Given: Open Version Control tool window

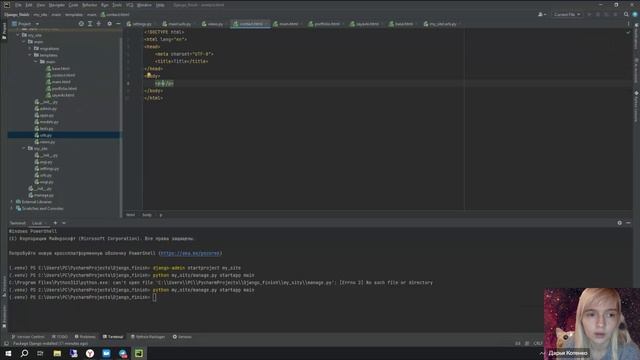Looking at the screenshot, I should click(28, 337).
